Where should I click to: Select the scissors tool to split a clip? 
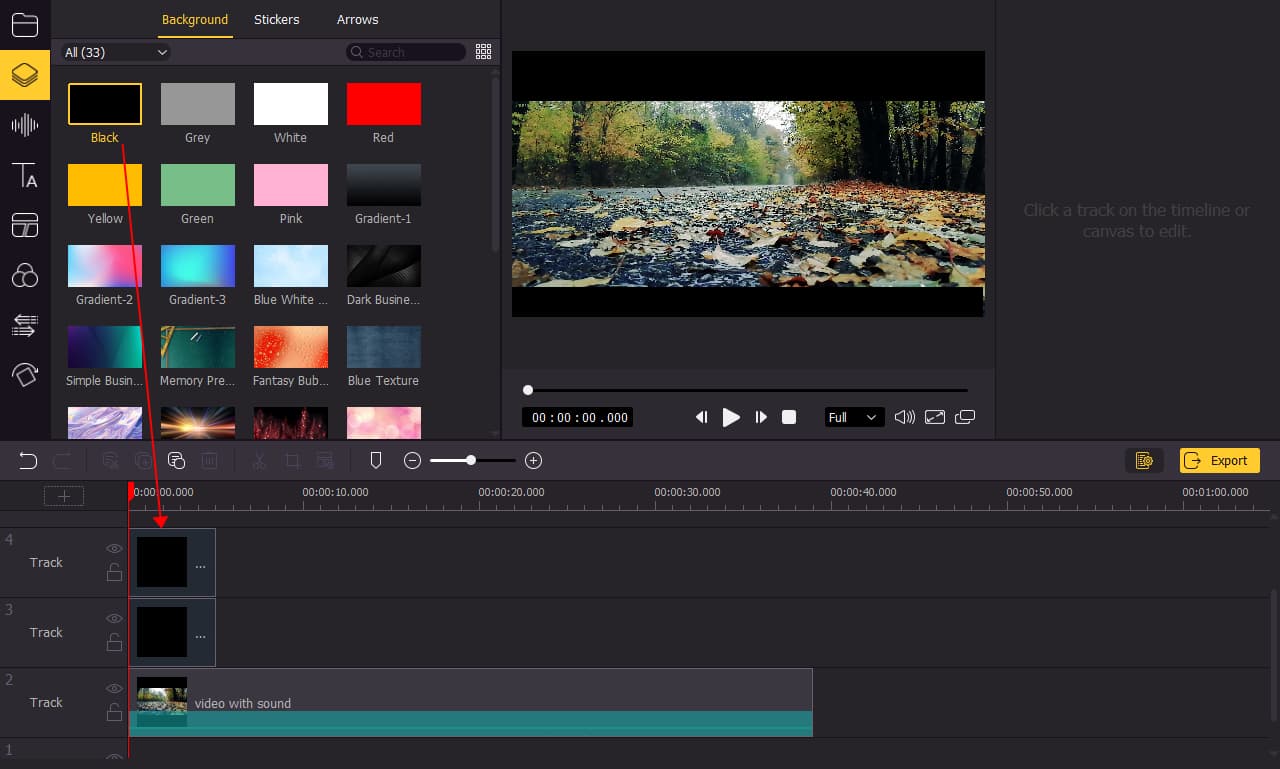[x=259, y=460]
